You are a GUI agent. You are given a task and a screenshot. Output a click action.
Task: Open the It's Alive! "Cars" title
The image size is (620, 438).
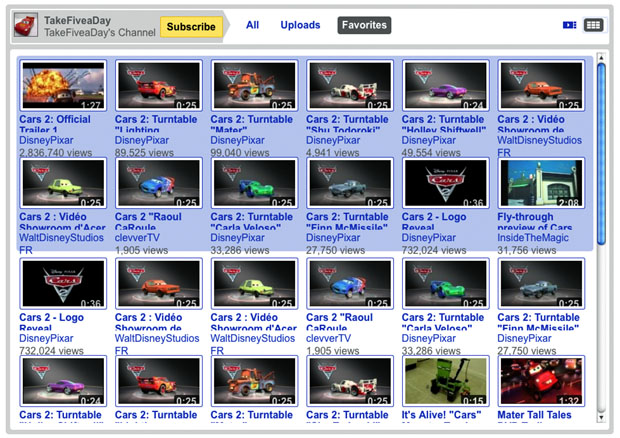click(x=441, y=415)
